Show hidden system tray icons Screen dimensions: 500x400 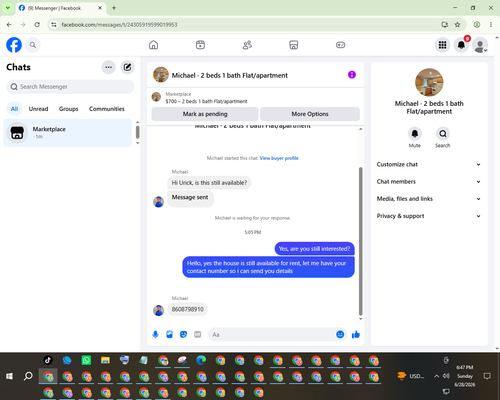click(x=436, y=376)
